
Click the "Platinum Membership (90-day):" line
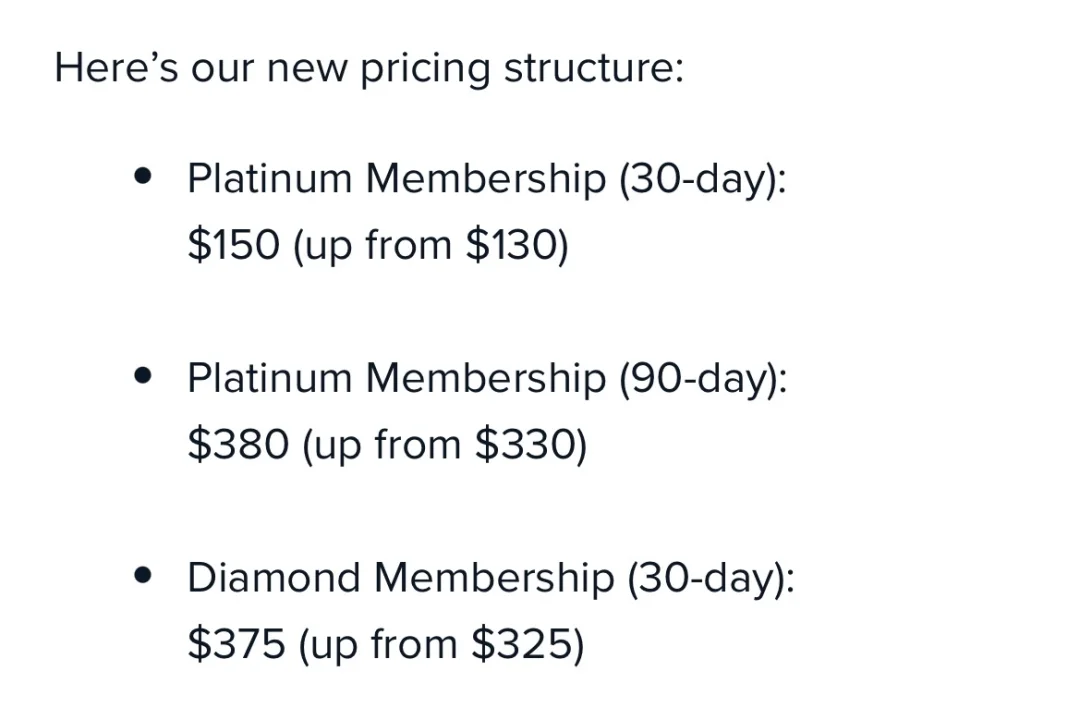point(487,379)
